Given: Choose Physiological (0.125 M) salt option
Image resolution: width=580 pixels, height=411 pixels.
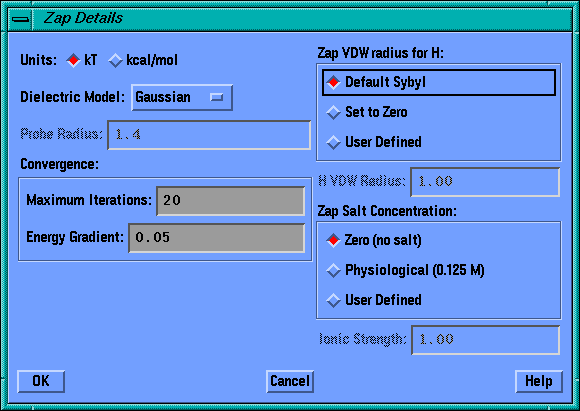Looking at the screenshot, I should pos(405,270).
